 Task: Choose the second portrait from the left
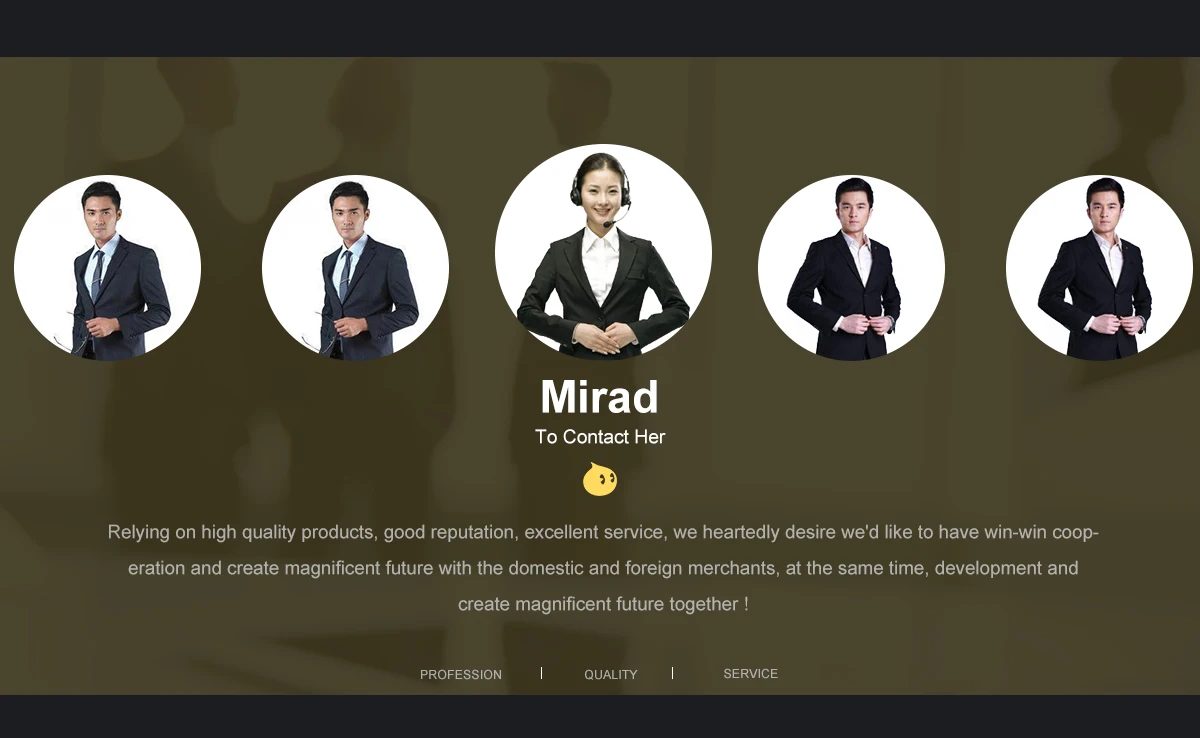pyautogui.click(x=355, y=268)
